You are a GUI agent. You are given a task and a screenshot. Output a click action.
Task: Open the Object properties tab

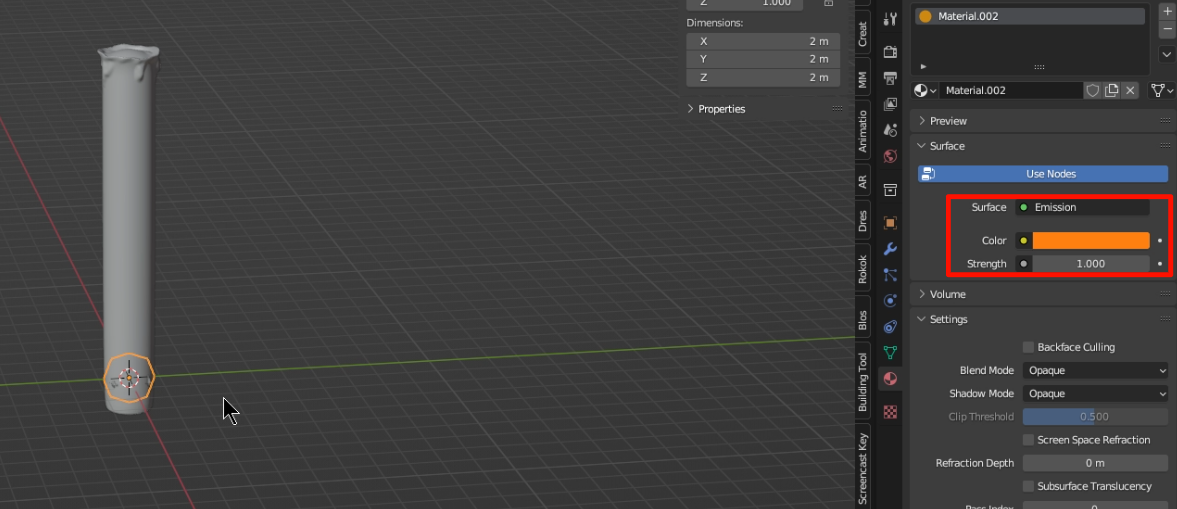tap(890, 223)
